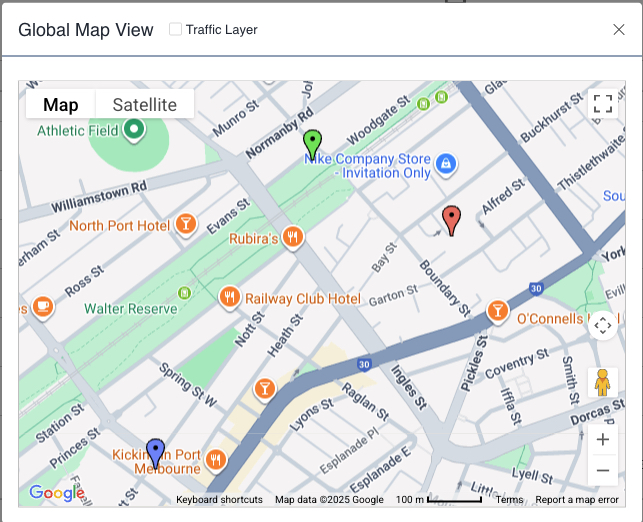This screenshot has height=522, width=643.
Task: Click Rubira's restaurant icon
Action: point(292,238)
